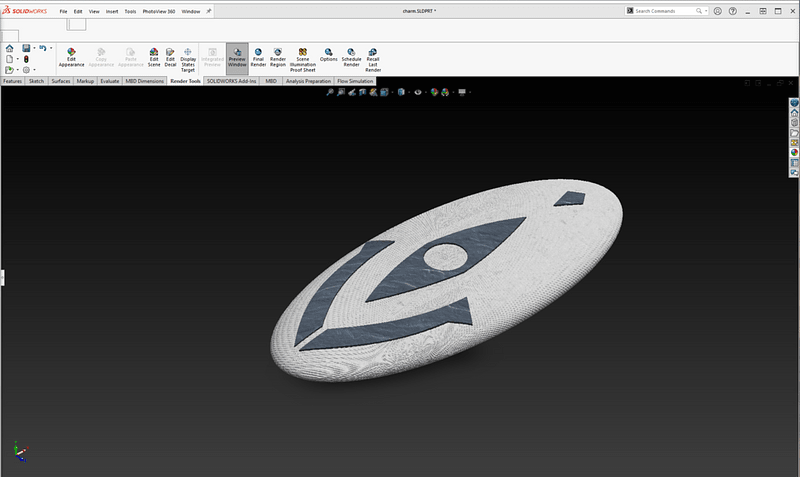Switch to Flow Simulation tab

click(355, 81)
